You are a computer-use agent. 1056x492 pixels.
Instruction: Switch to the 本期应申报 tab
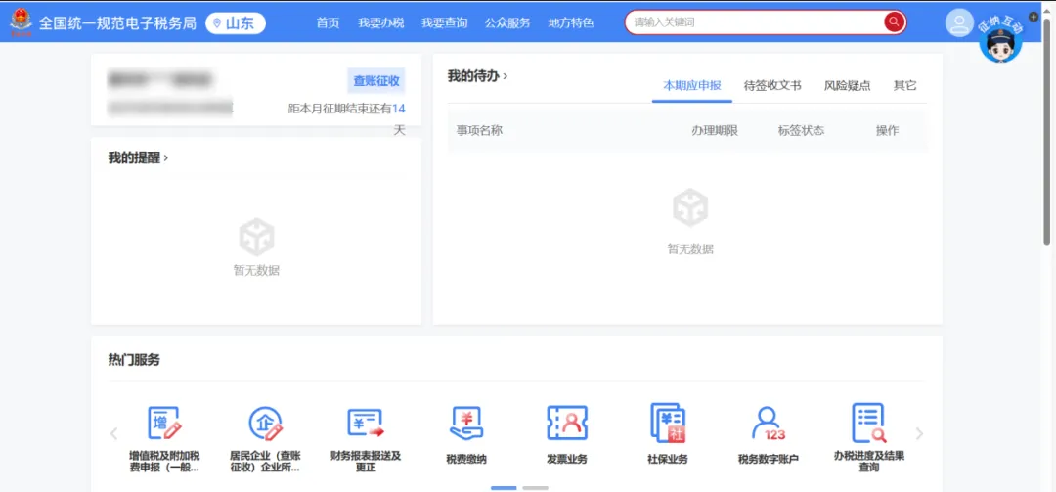692,85
